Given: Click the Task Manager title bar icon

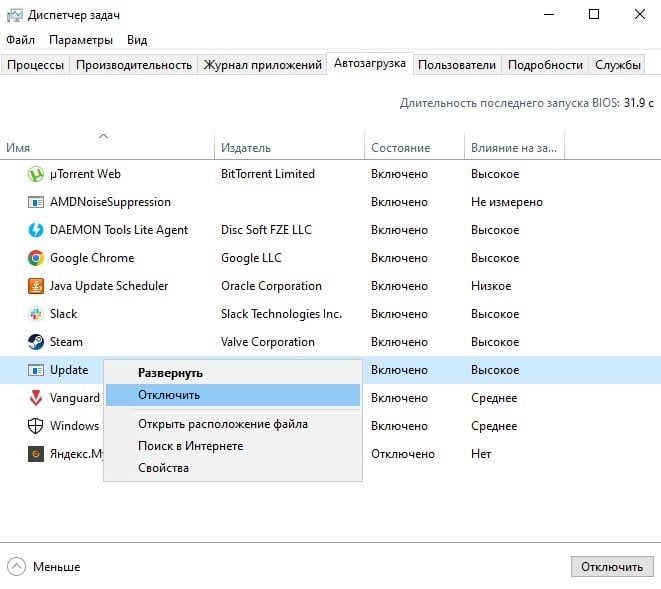Looking at the screenshot, I should [x=15, y=15].
